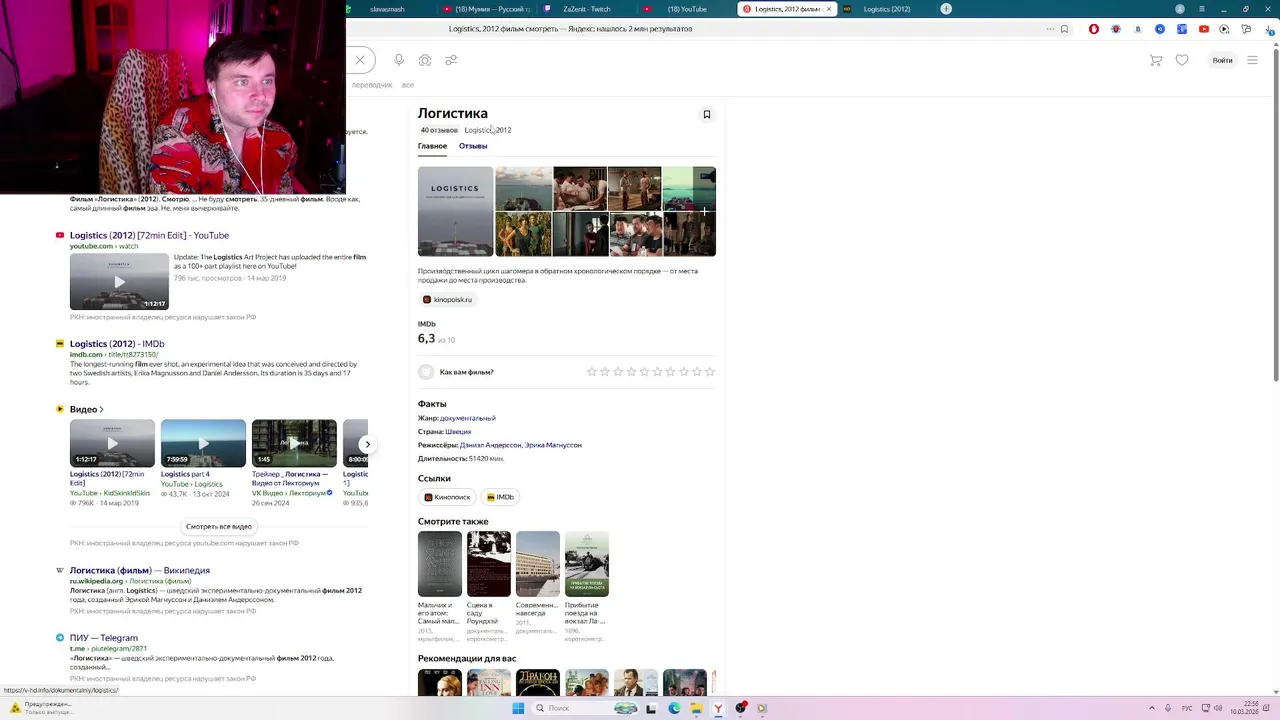Click the red Opera-style extension icon
The image size is (1280, 720).
pyautogui.click(x=1094, y=29)
